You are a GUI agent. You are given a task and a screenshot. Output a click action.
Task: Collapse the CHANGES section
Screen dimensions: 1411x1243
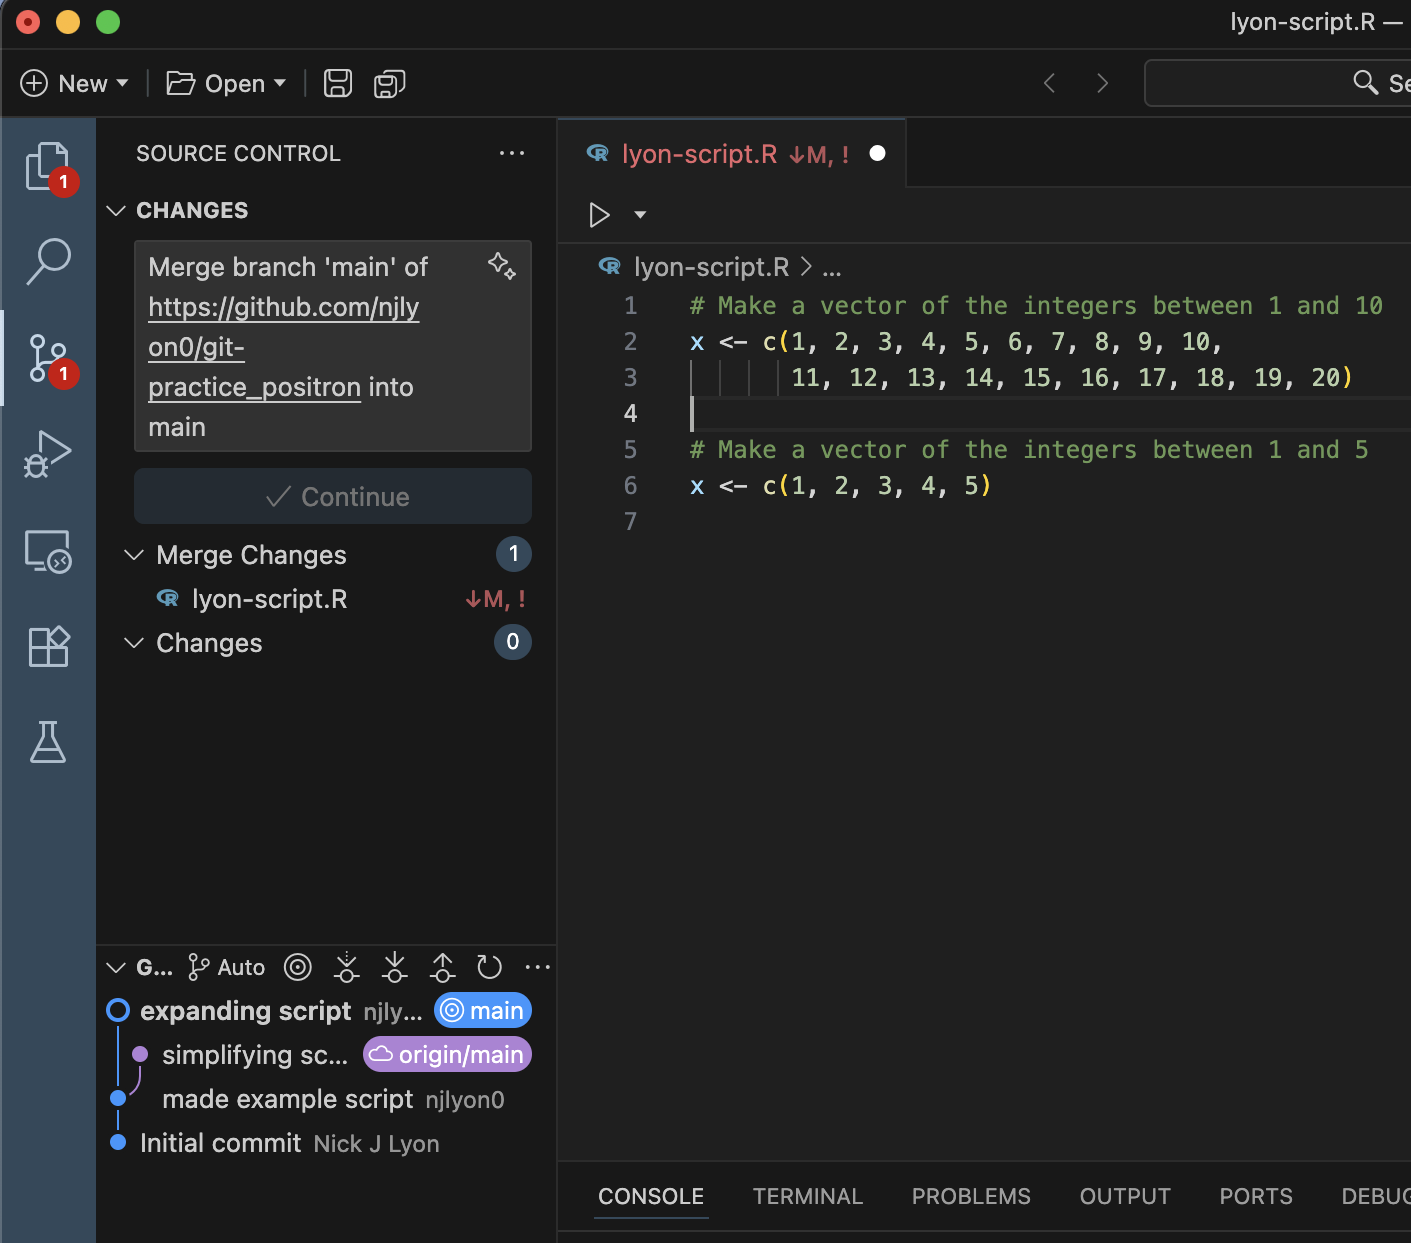point(115,210)
